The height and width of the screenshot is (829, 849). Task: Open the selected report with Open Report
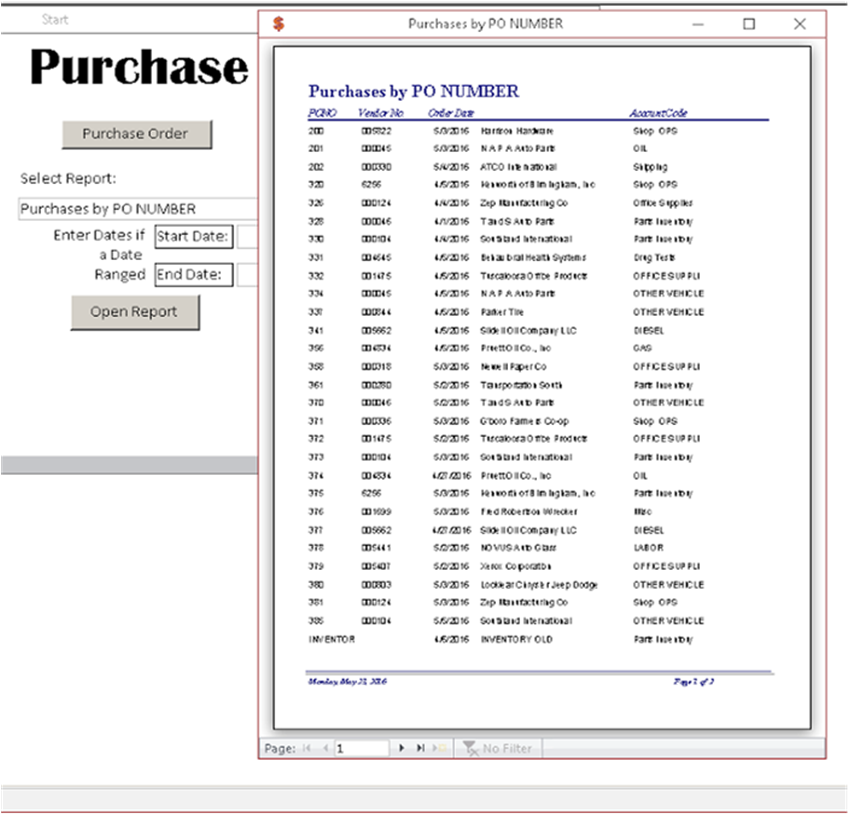click(135, 312)
